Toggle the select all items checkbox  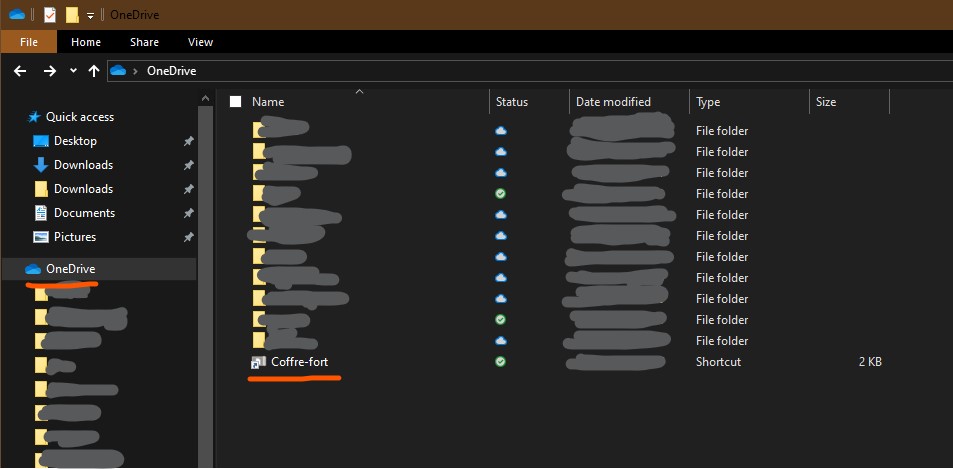(236, 102)
